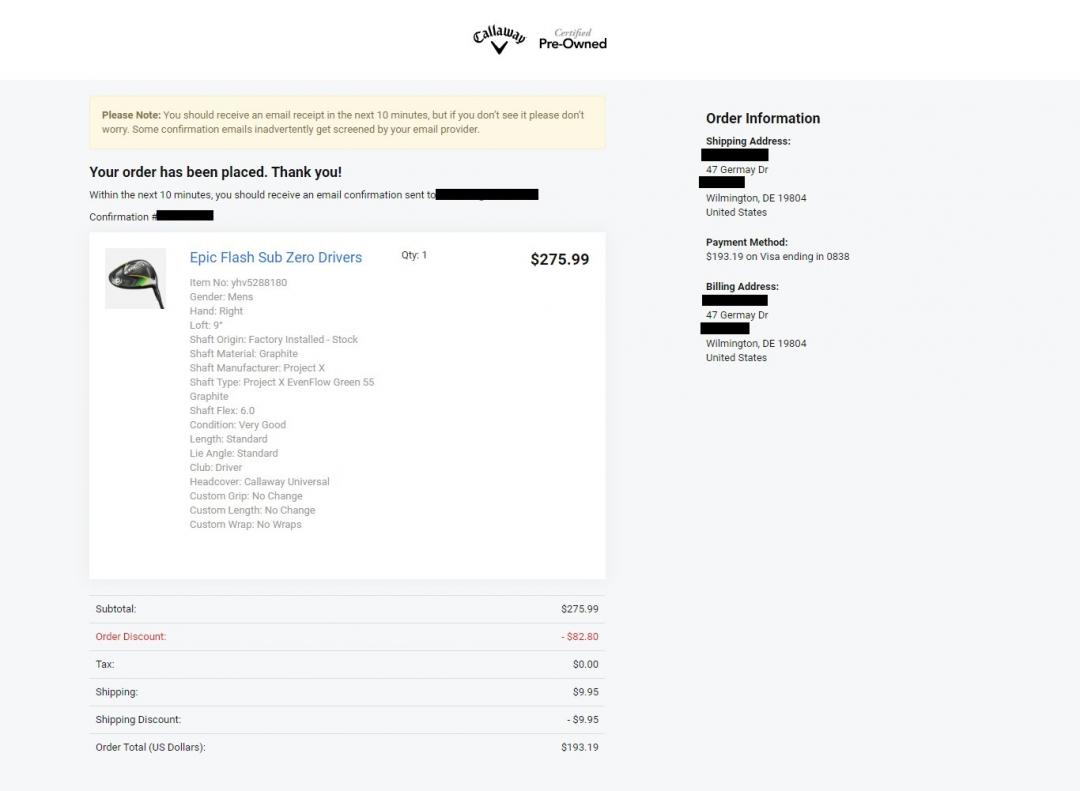The image size is (1080, 791).
Task: Click the Qty: 1 quantity text
Action: [x=414, y=255]
